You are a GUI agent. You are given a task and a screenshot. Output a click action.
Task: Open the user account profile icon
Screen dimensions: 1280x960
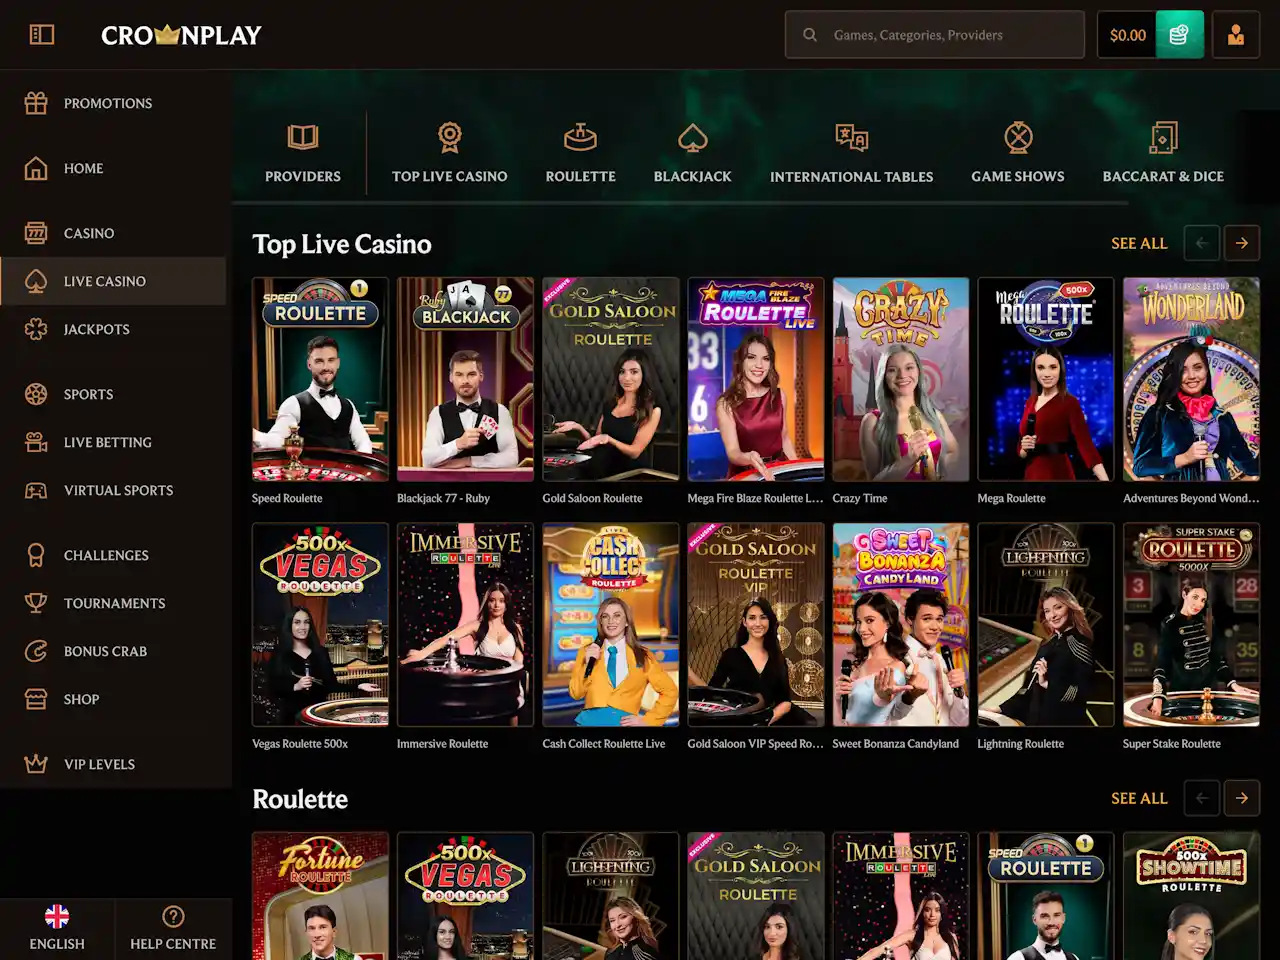1236,35
